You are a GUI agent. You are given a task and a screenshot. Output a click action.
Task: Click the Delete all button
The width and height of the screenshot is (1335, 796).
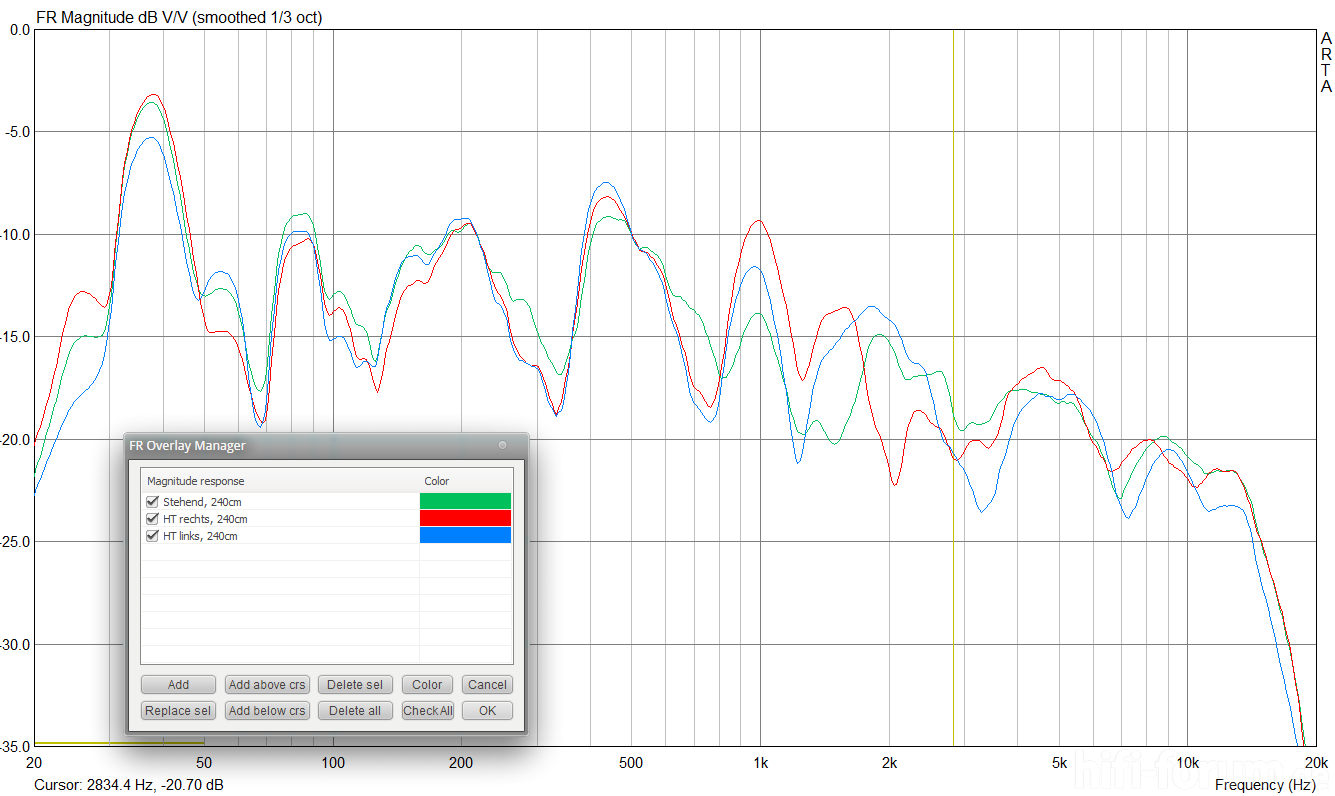coord(355,711)
